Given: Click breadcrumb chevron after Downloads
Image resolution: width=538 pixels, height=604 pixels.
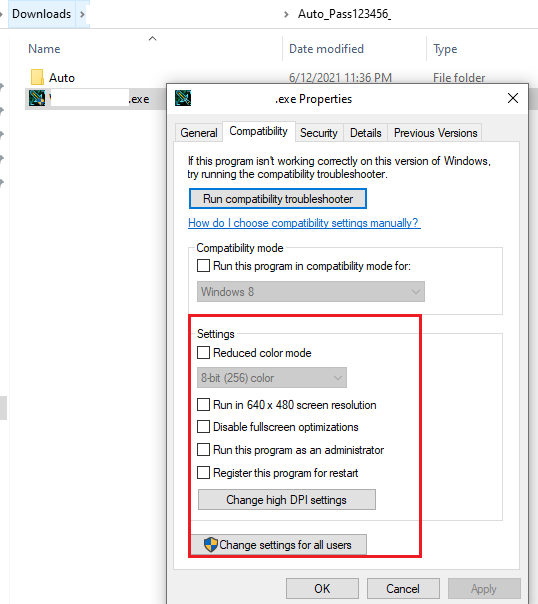Looking at the screenshot, I should click(x=82, y=14).
